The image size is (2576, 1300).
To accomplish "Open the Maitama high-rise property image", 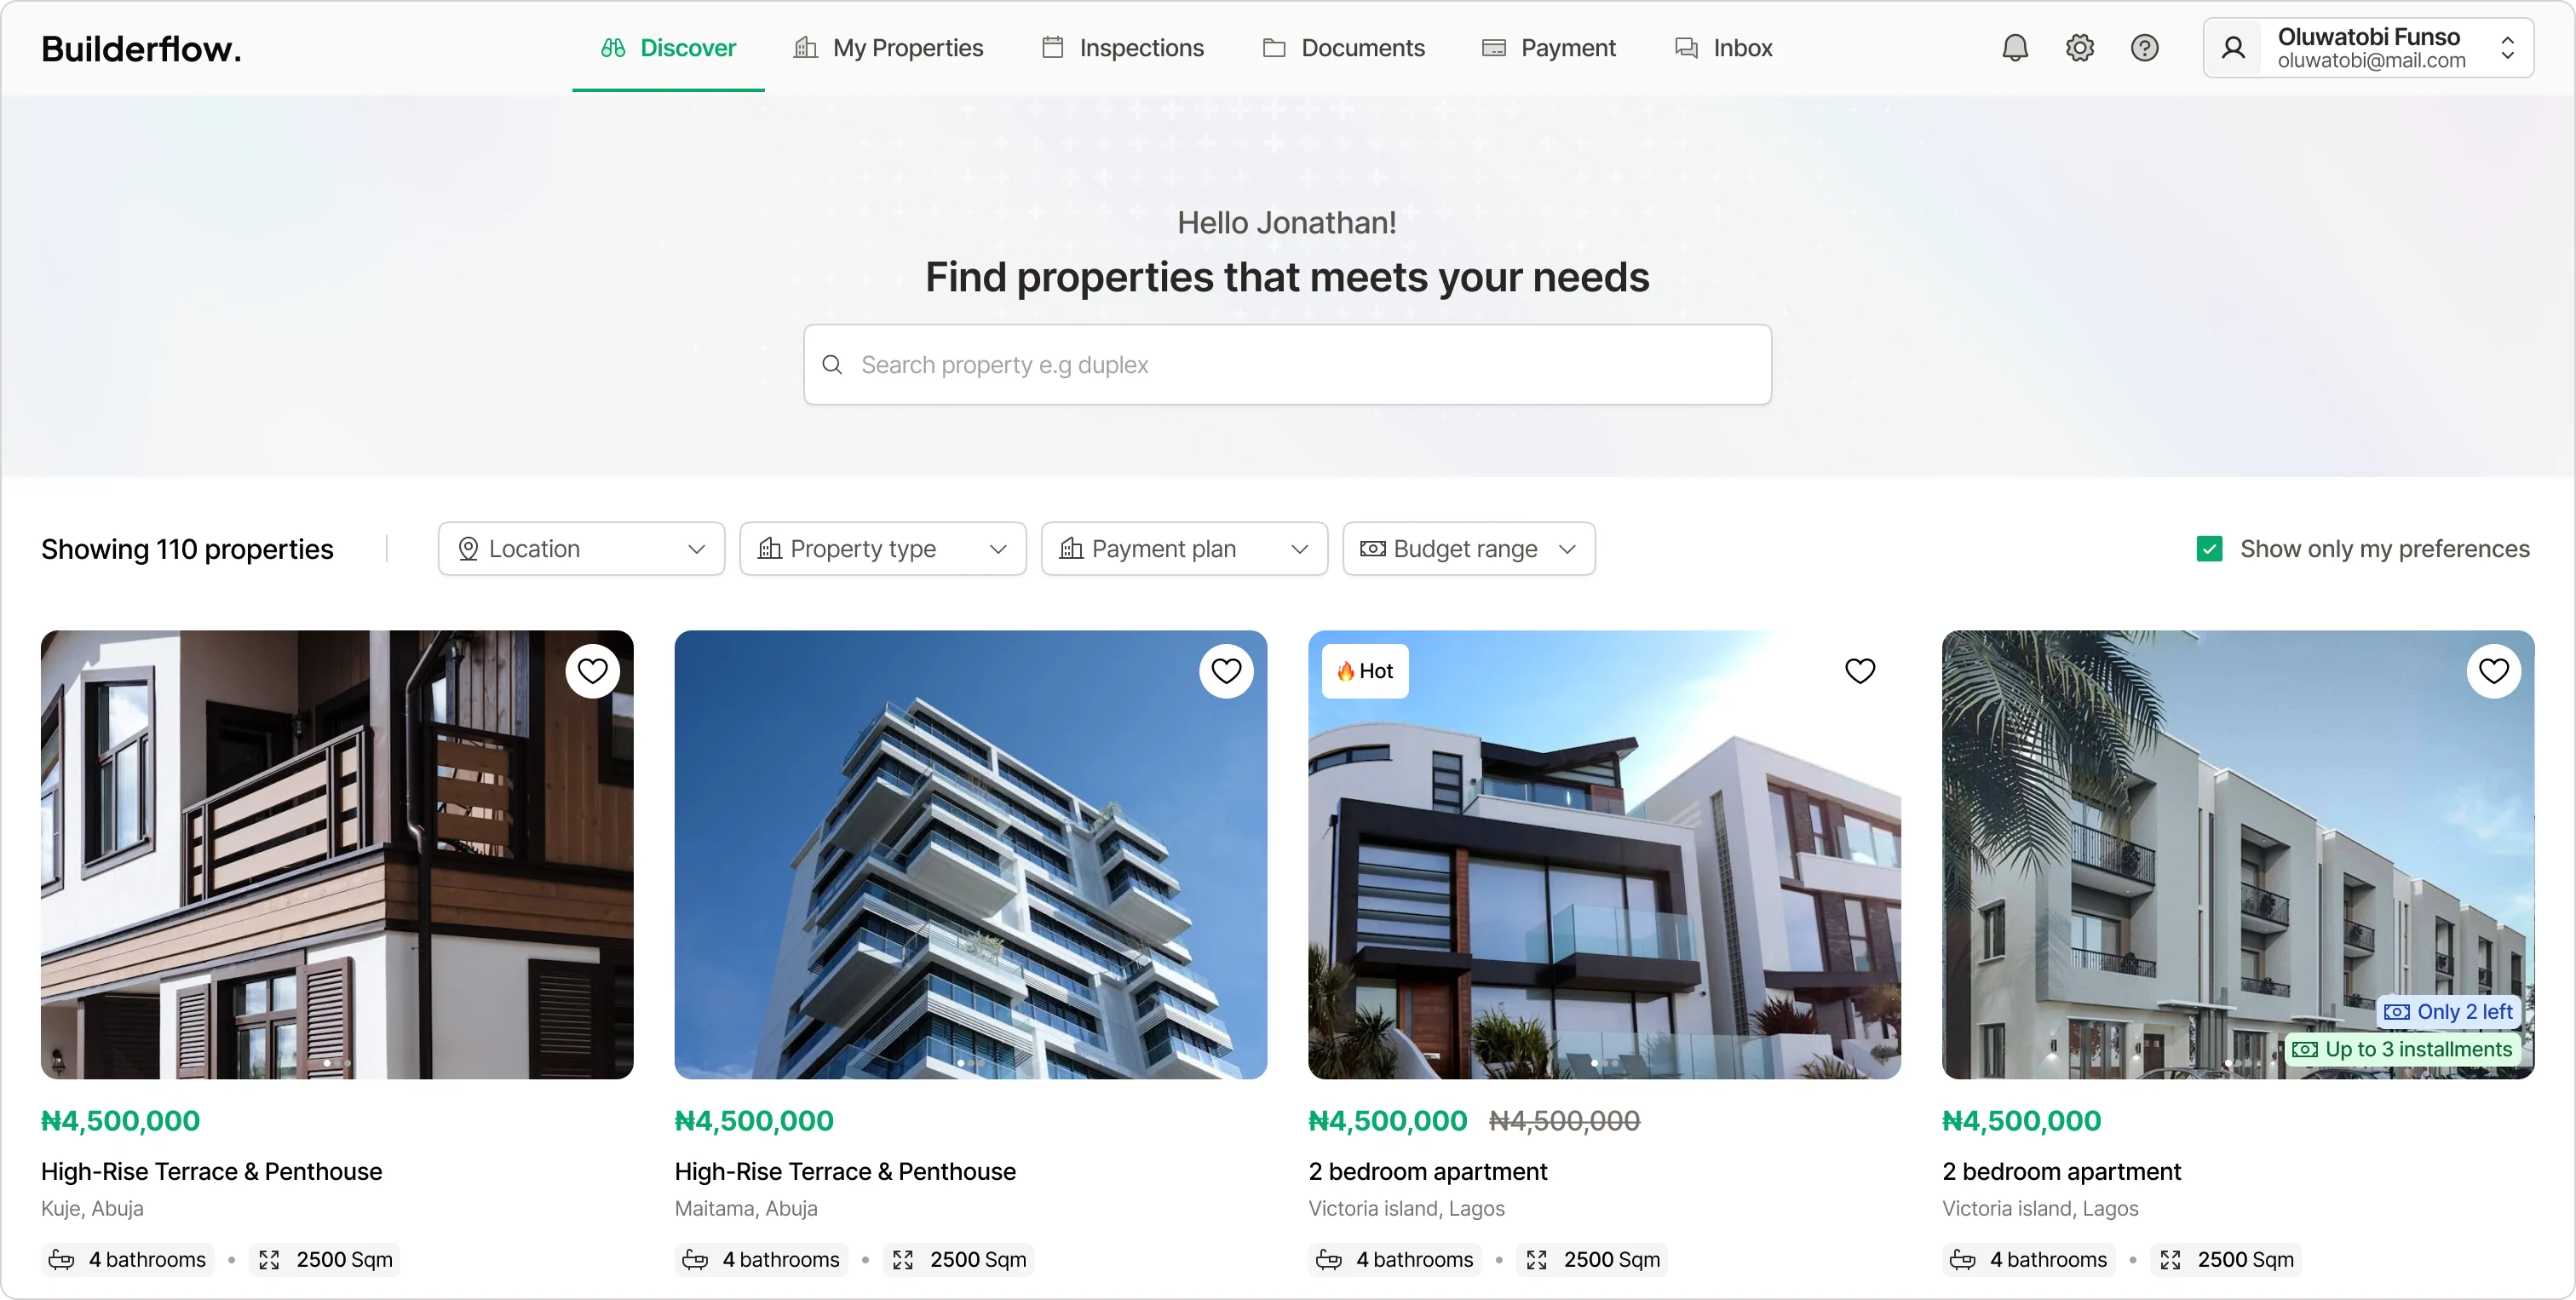I will click(970, 854).
